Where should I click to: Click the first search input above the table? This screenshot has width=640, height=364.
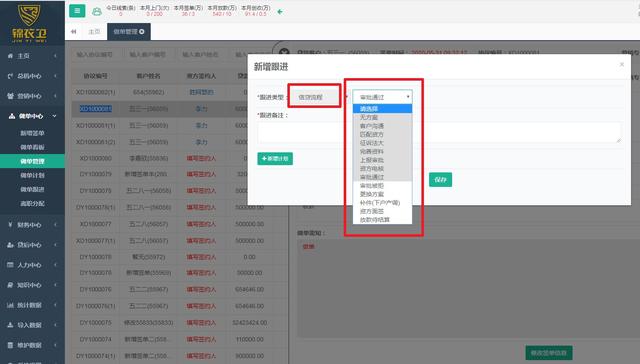[94, 54]
